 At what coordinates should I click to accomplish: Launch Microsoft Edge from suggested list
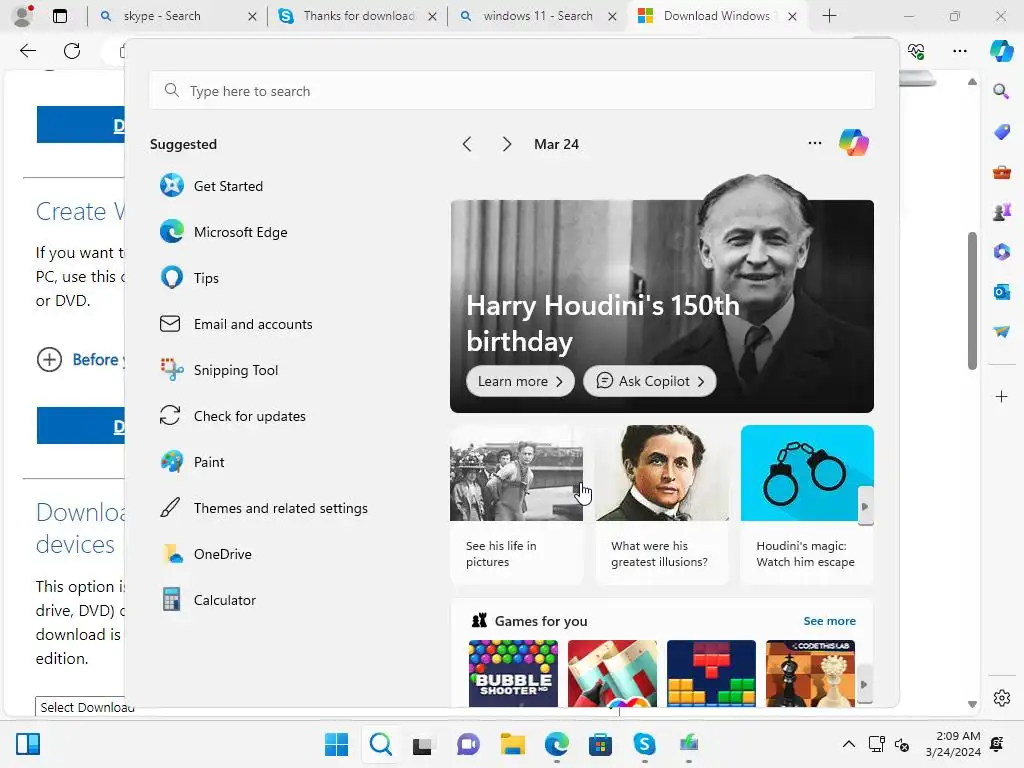point(223,232)
